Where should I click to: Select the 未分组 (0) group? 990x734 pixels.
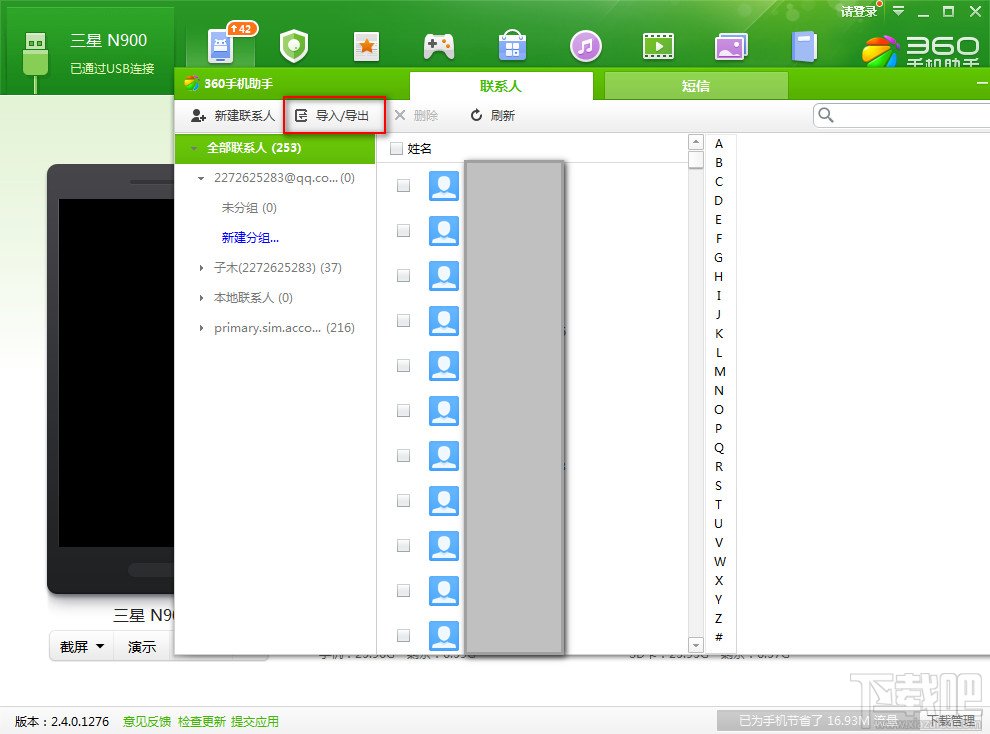tap(249, 208)
